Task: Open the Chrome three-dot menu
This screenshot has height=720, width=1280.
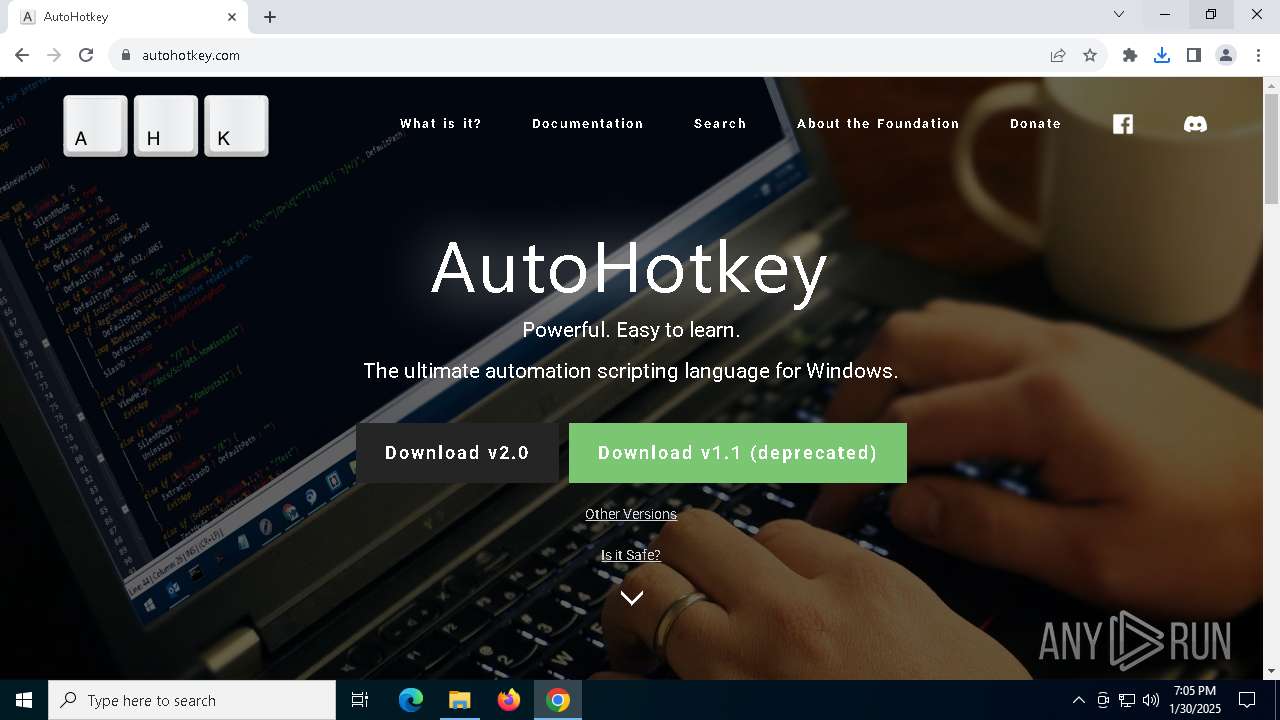Action: pyautogui.click(x=1258, y=55)
